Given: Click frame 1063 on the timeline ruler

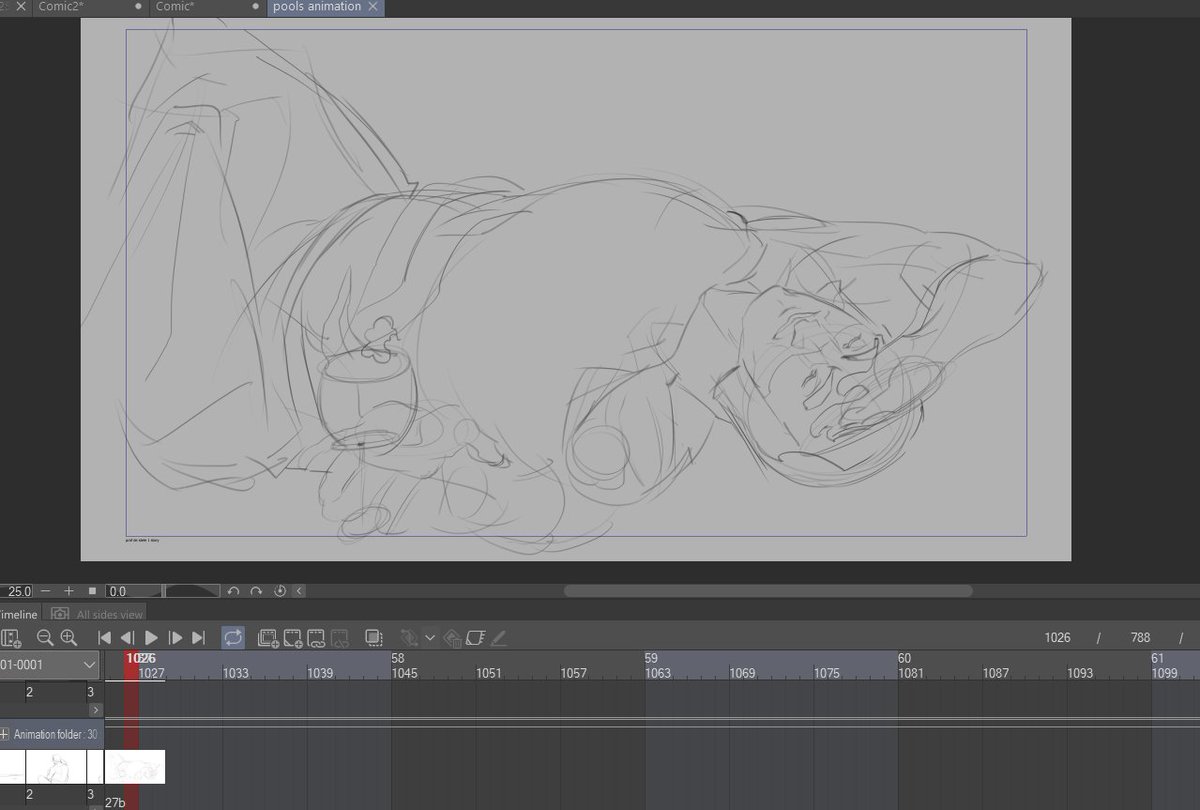Looking at the screenshot, I should pyautogui.click(x=658, y=673).
